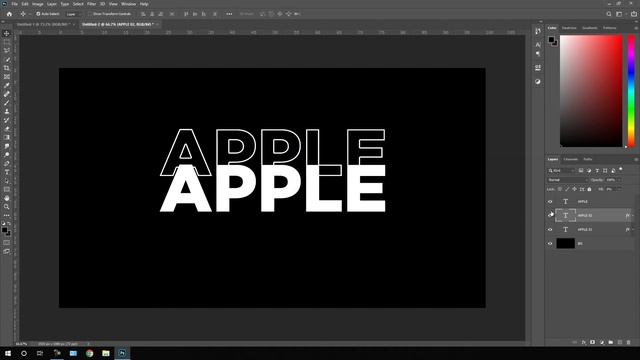Toggle filter for type layers
Image resolution: width=640 pixels, height=360 pixels.
tap(597, 171)
